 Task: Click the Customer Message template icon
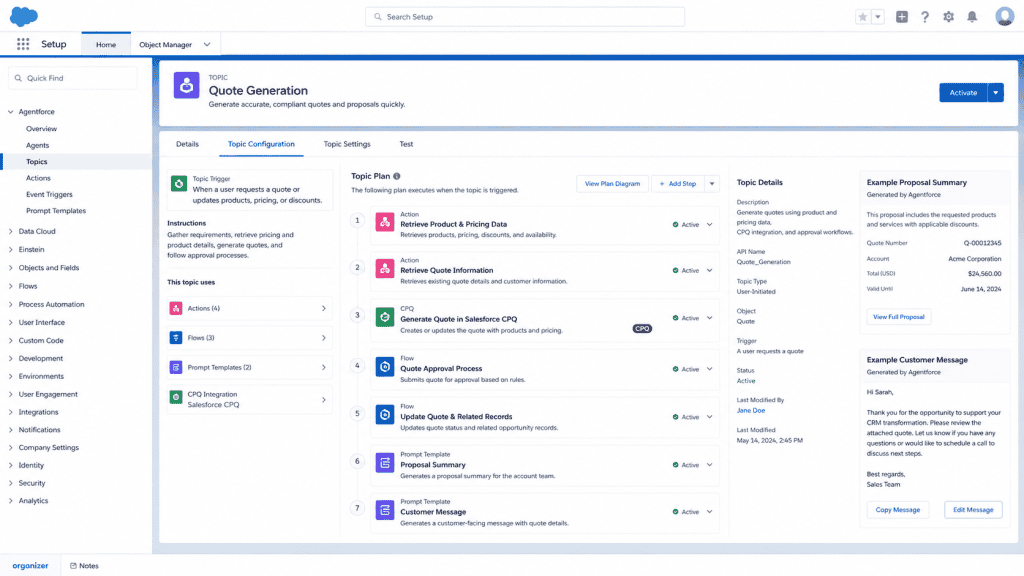coord(385,510)
